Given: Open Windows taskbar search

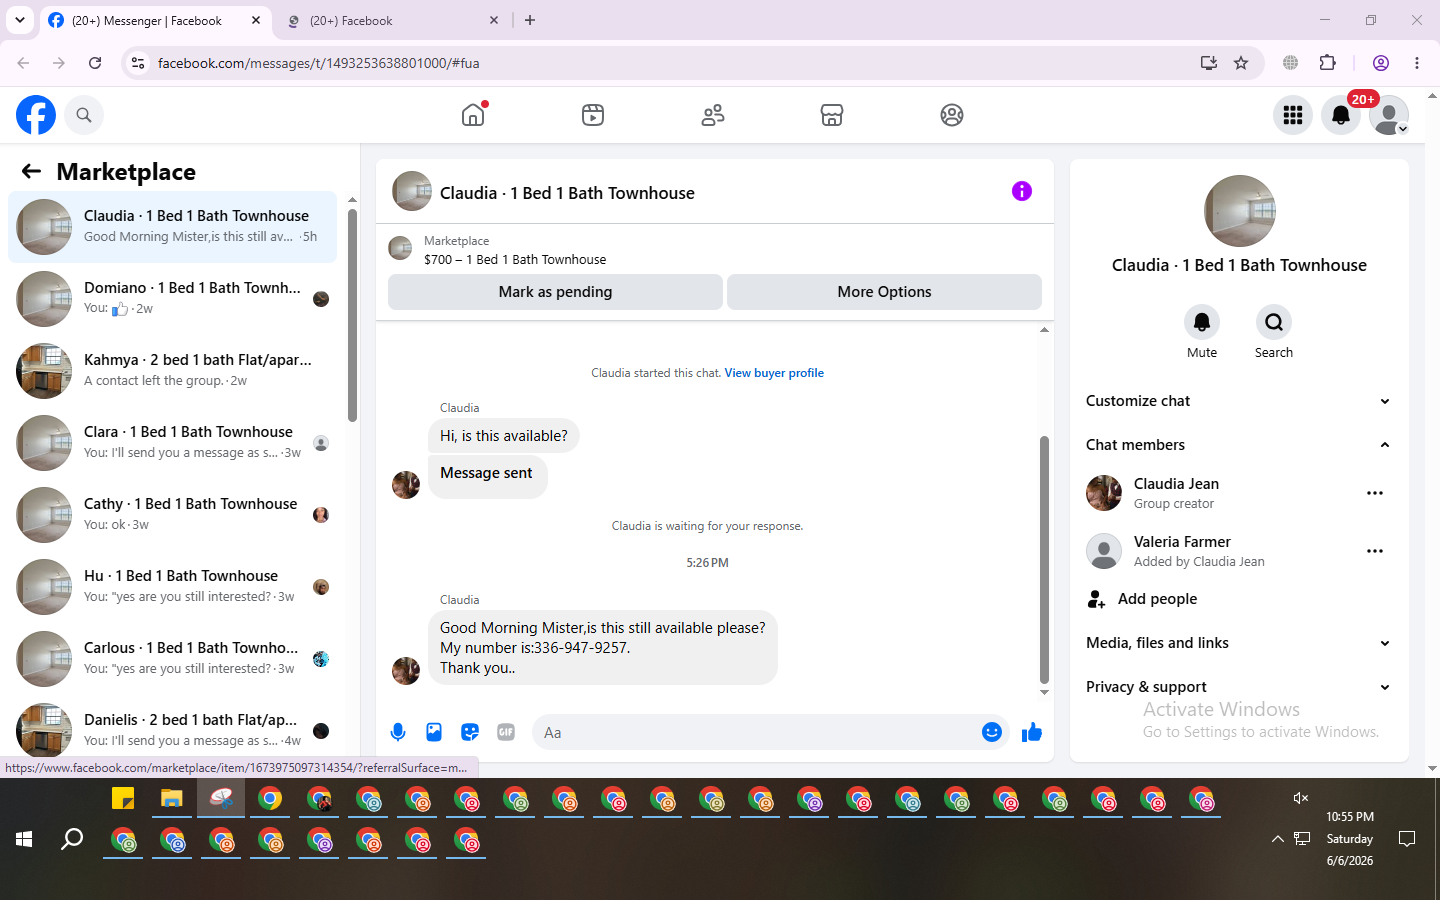Looking at the screenshot, I should tap(72, 839).
